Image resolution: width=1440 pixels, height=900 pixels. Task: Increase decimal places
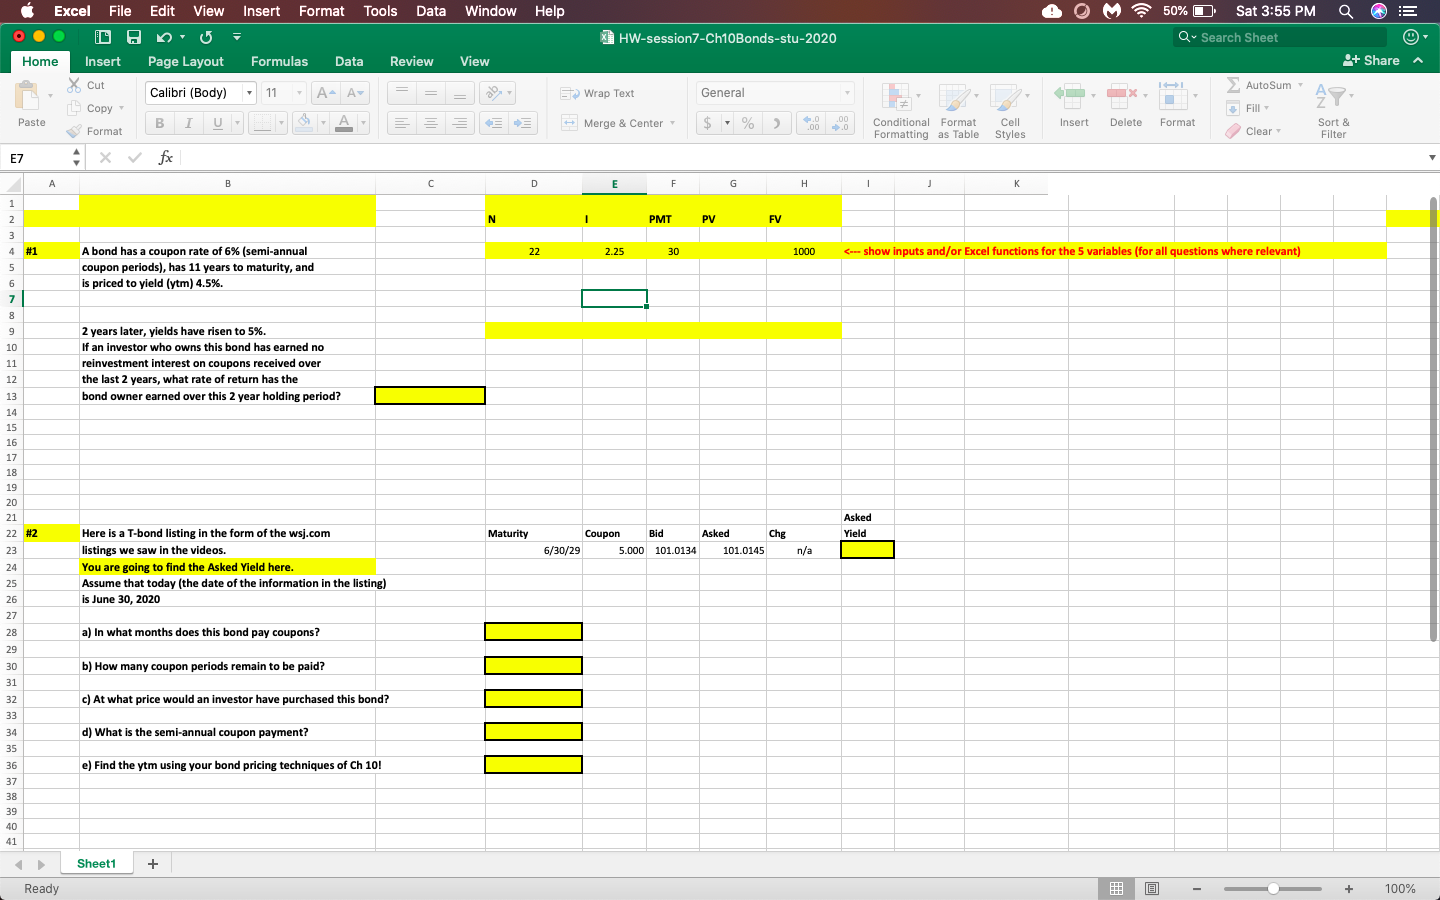tap(838, 122)
